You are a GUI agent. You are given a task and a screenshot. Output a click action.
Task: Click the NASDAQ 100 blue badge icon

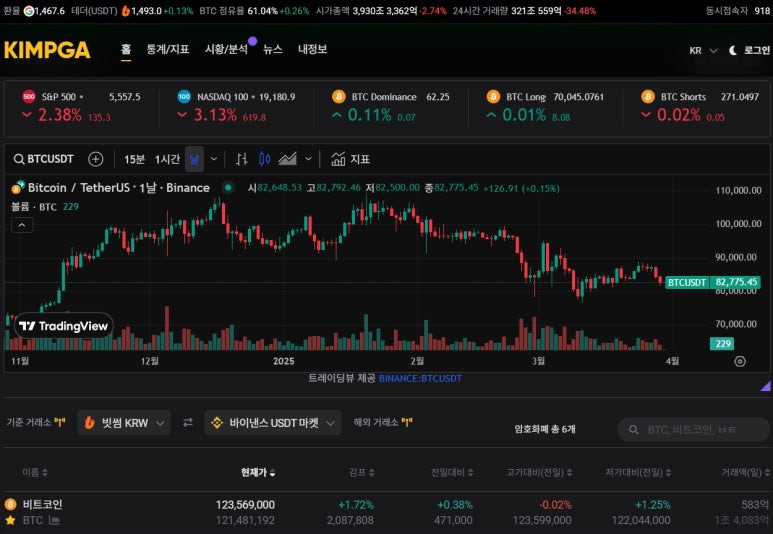click(x=184, y=97)
